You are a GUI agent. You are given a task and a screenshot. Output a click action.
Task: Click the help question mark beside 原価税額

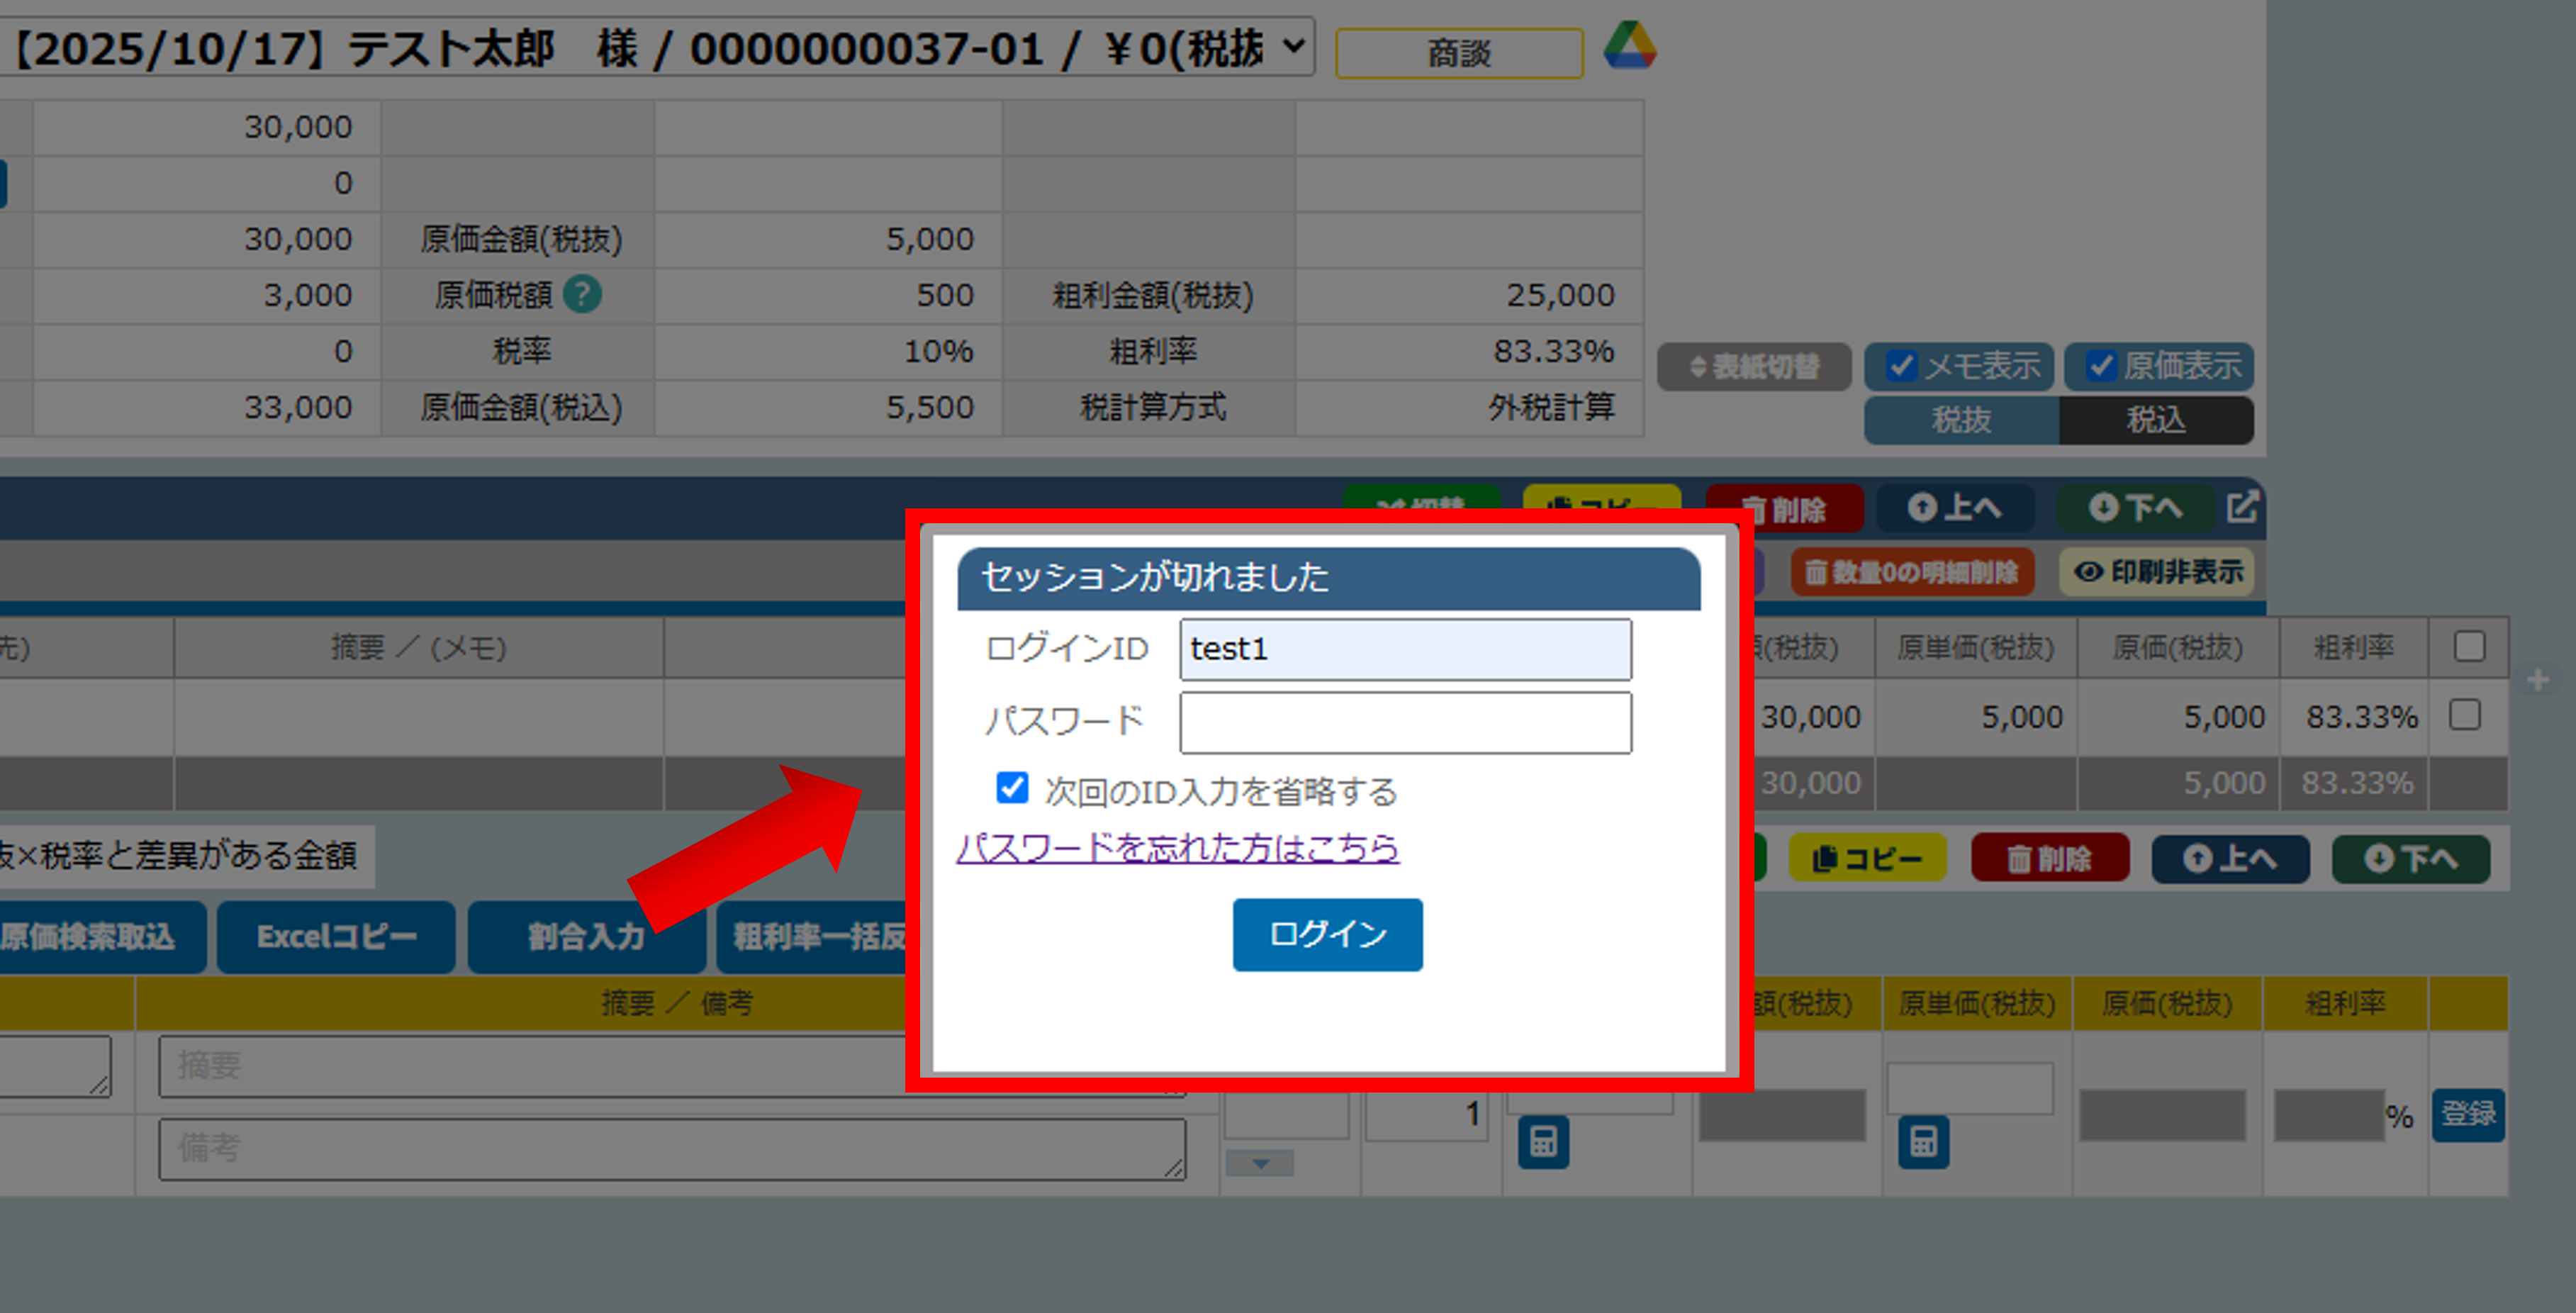pos(582,295)
